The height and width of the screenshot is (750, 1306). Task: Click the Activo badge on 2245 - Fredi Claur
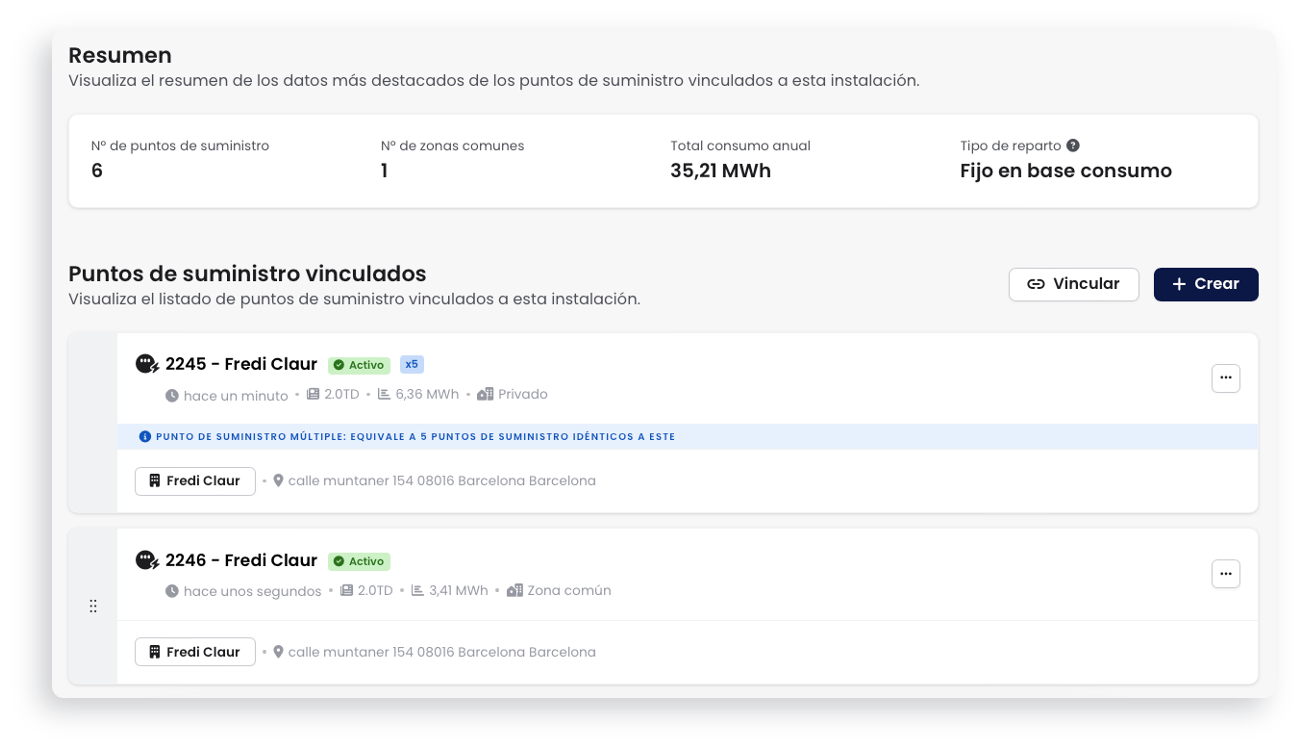pyautogui.click(x=359, y=365)
